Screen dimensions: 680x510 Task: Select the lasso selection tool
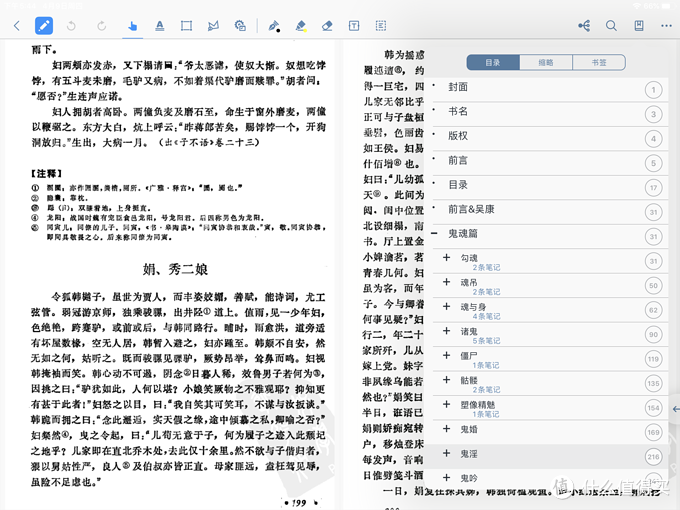[213, 26]
